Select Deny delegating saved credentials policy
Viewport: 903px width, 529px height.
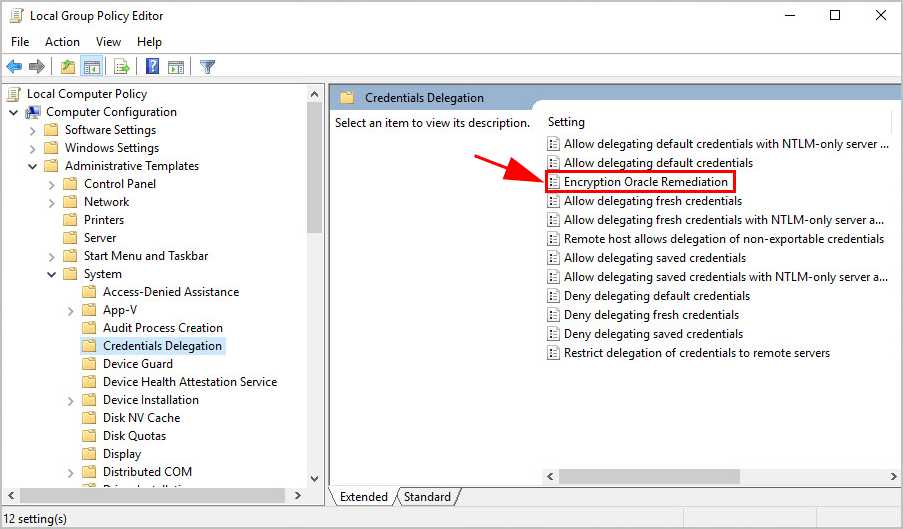(653, 334)
